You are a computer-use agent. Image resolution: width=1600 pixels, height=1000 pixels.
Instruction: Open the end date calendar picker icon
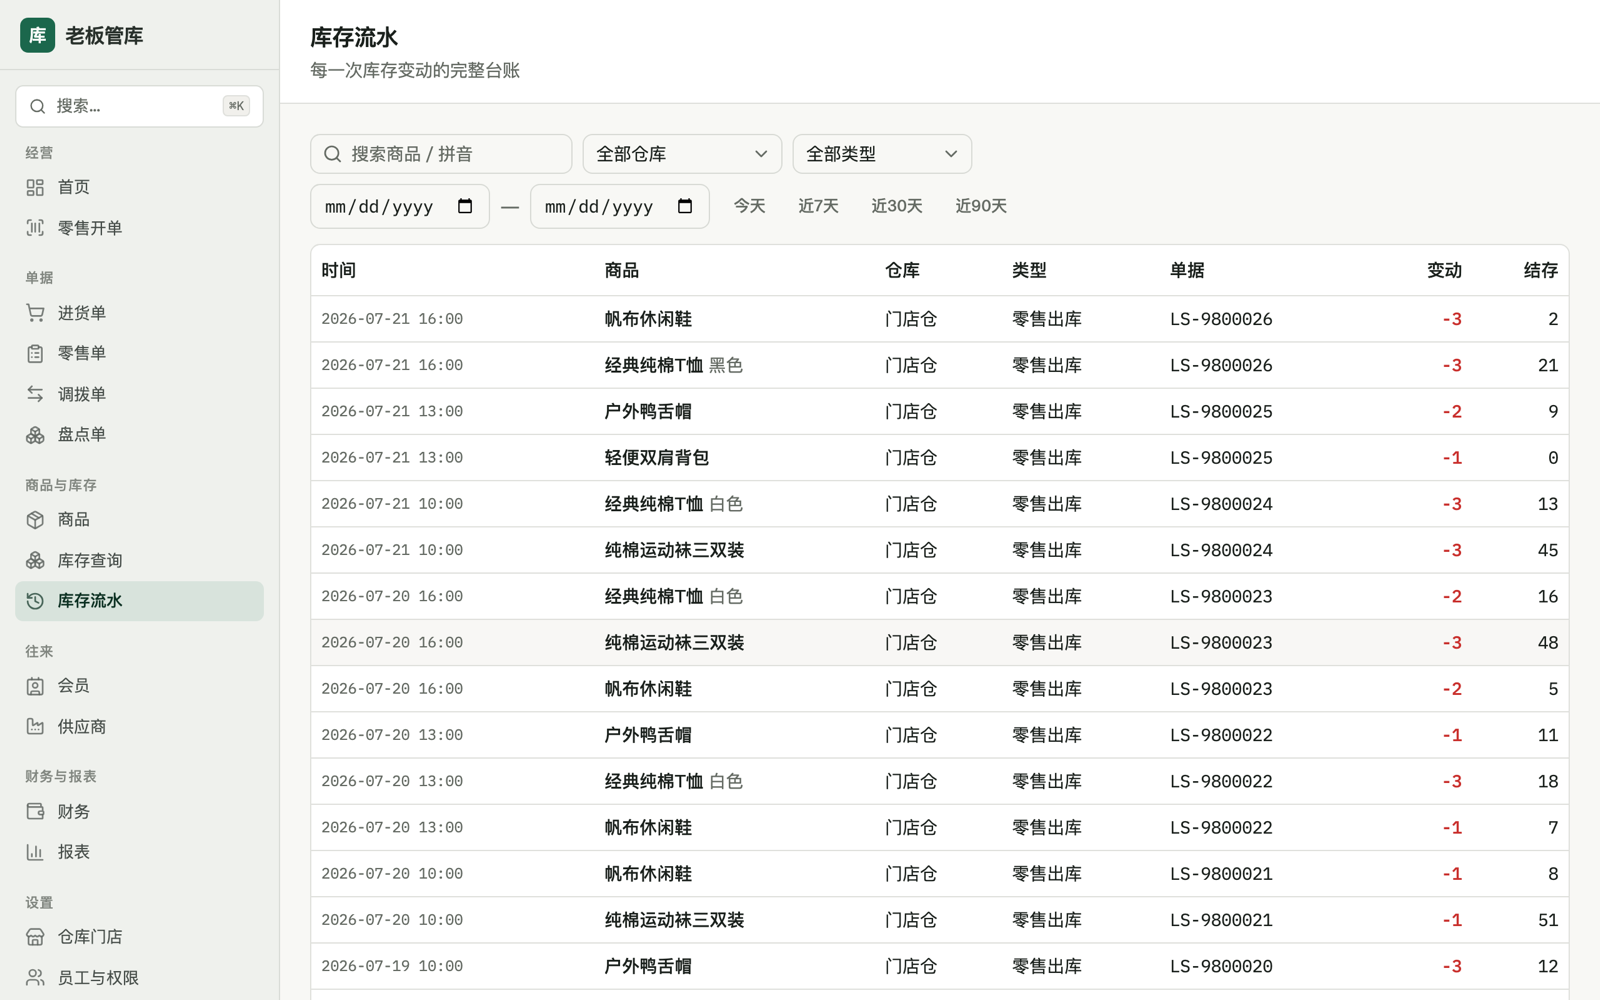(x=685, y=206)
